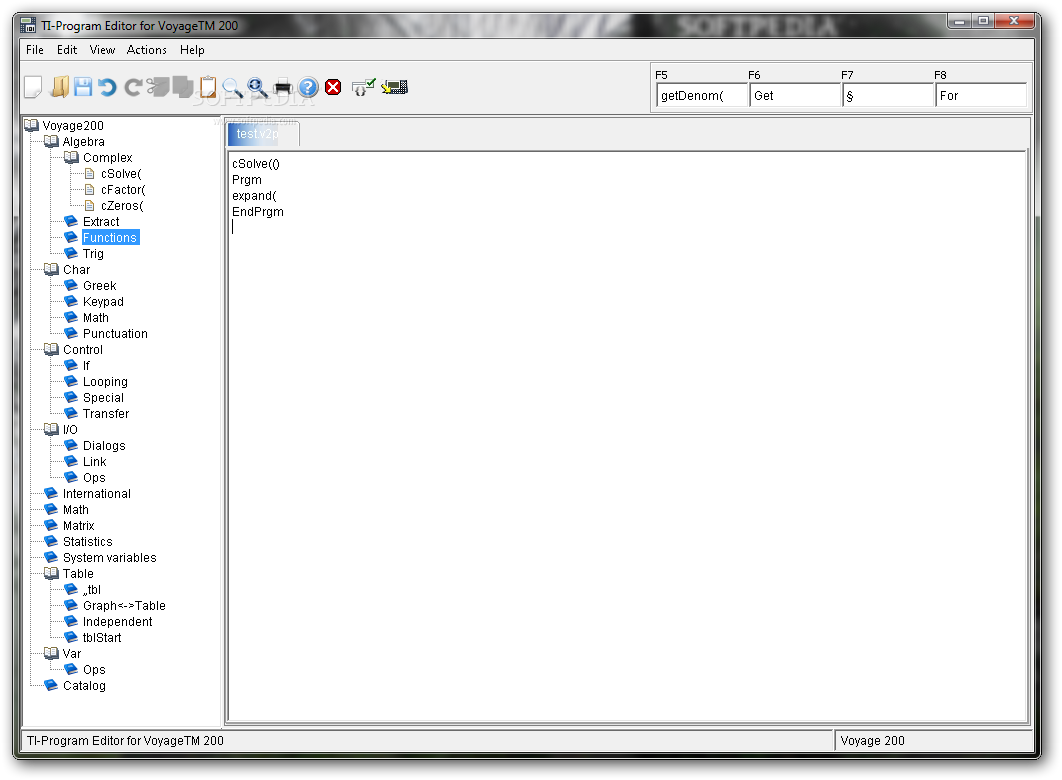Select the Keypad category
The image size is (1062, 780).
click(103, 302)
